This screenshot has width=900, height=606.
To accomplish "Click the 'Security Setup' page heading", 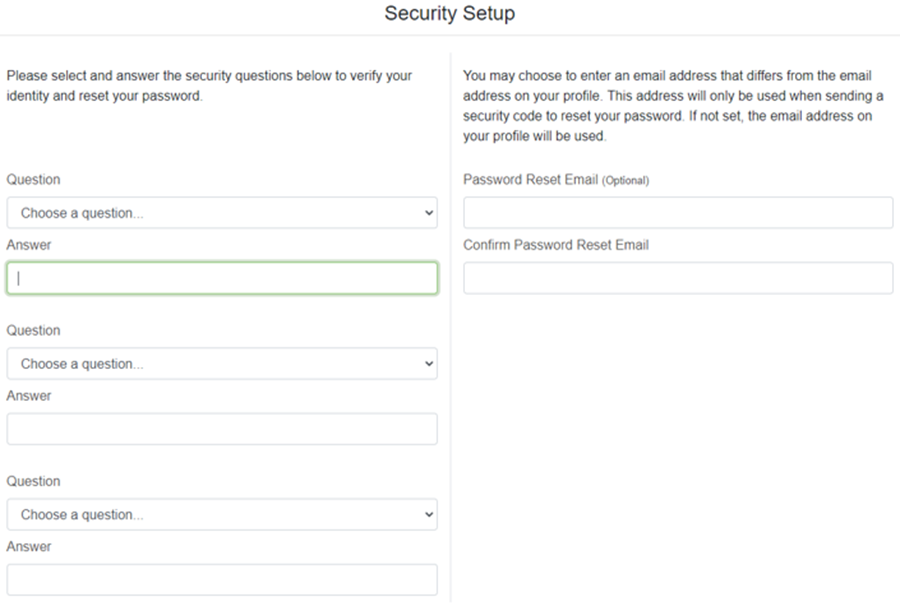I will coord(450,14).
